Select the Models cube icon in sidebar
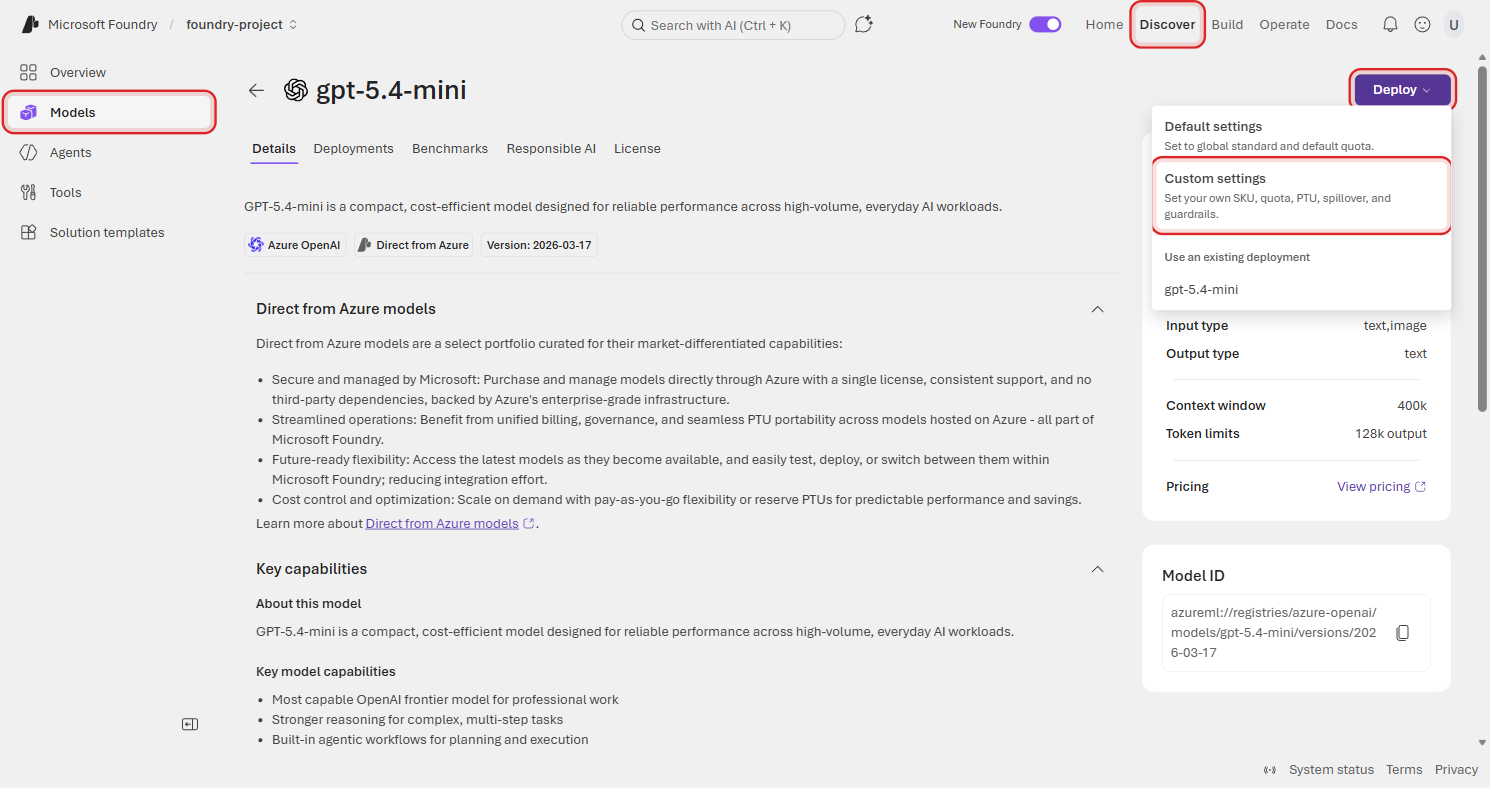 [x=28, y=113]
